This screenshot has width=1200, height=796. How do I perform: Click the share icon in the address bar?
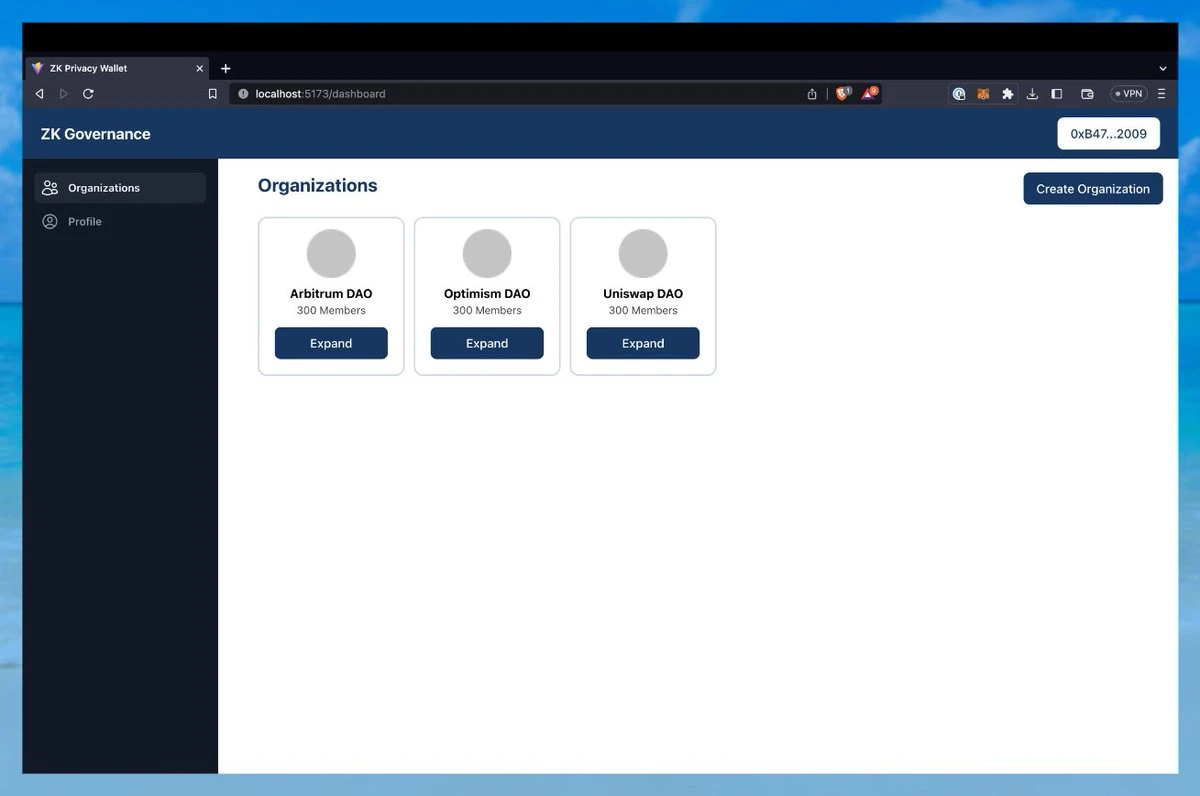pos(812,94)
